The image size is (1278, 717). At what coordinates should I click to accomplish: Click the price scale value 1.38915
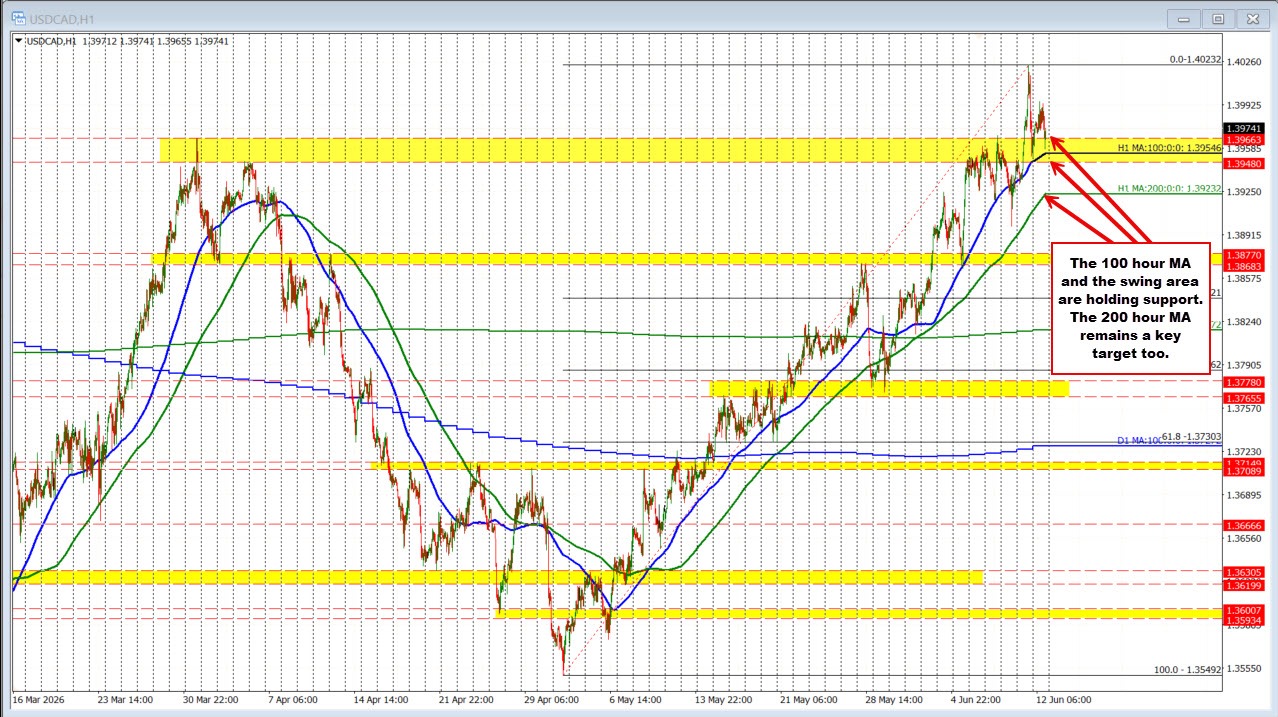coord(1245,235)
